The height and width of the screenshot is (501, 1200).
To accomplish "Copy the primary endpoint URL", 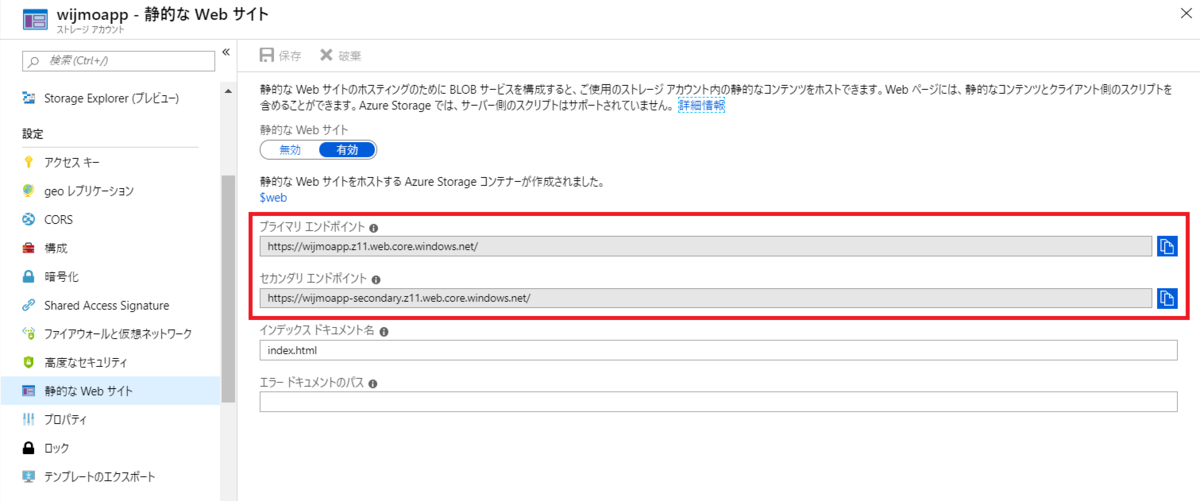I will pyautogui.click(x=1167, y=246).
